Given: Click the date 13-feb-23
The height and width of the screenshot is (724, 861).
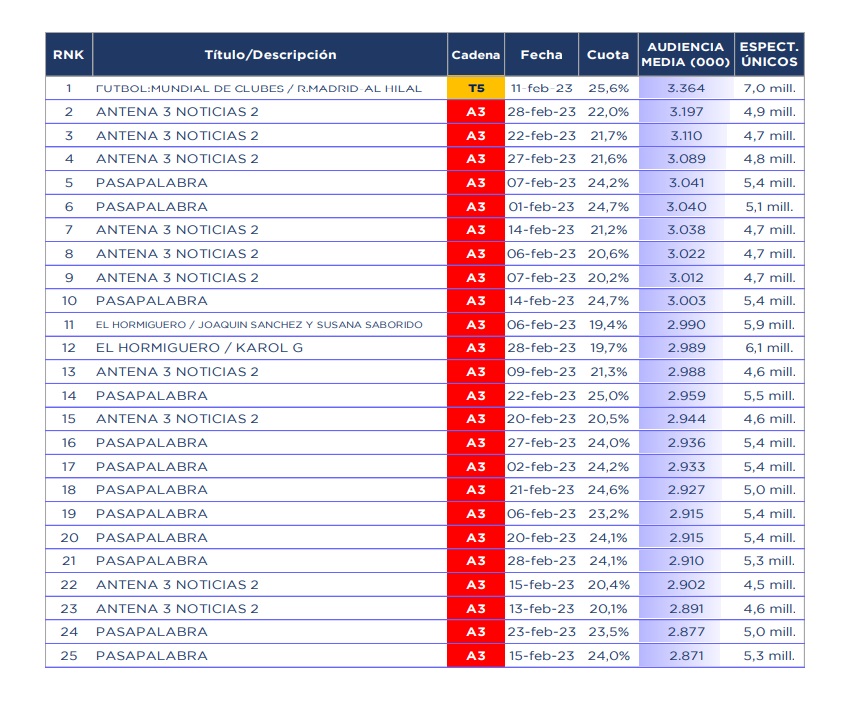Looking at the screenshot, I should click(x=541, y=609).
